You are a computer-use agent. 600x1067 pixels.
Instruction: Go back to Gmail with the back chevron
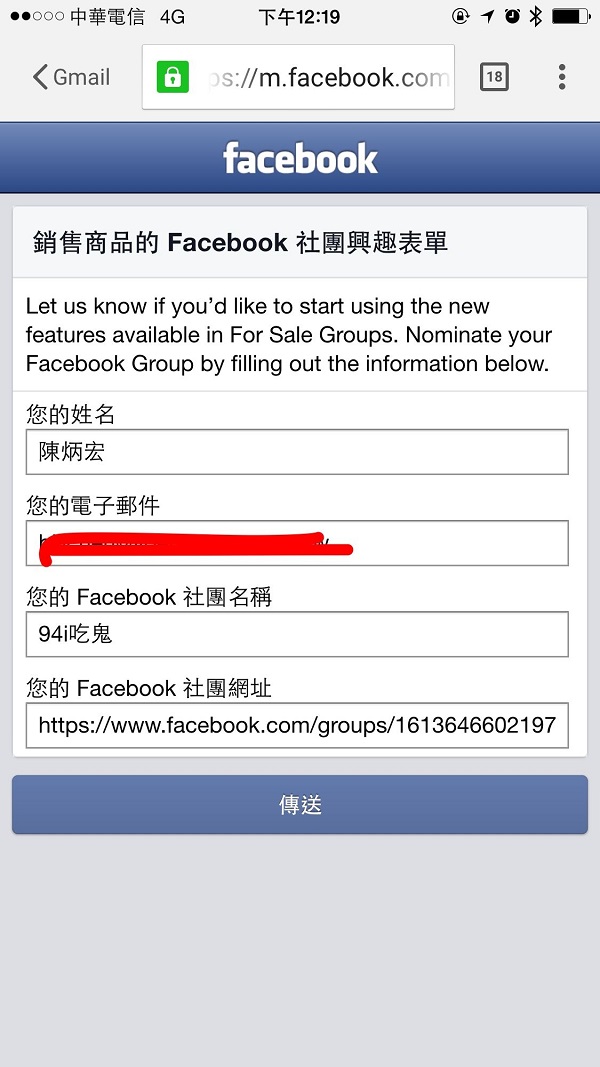point(71,77)
